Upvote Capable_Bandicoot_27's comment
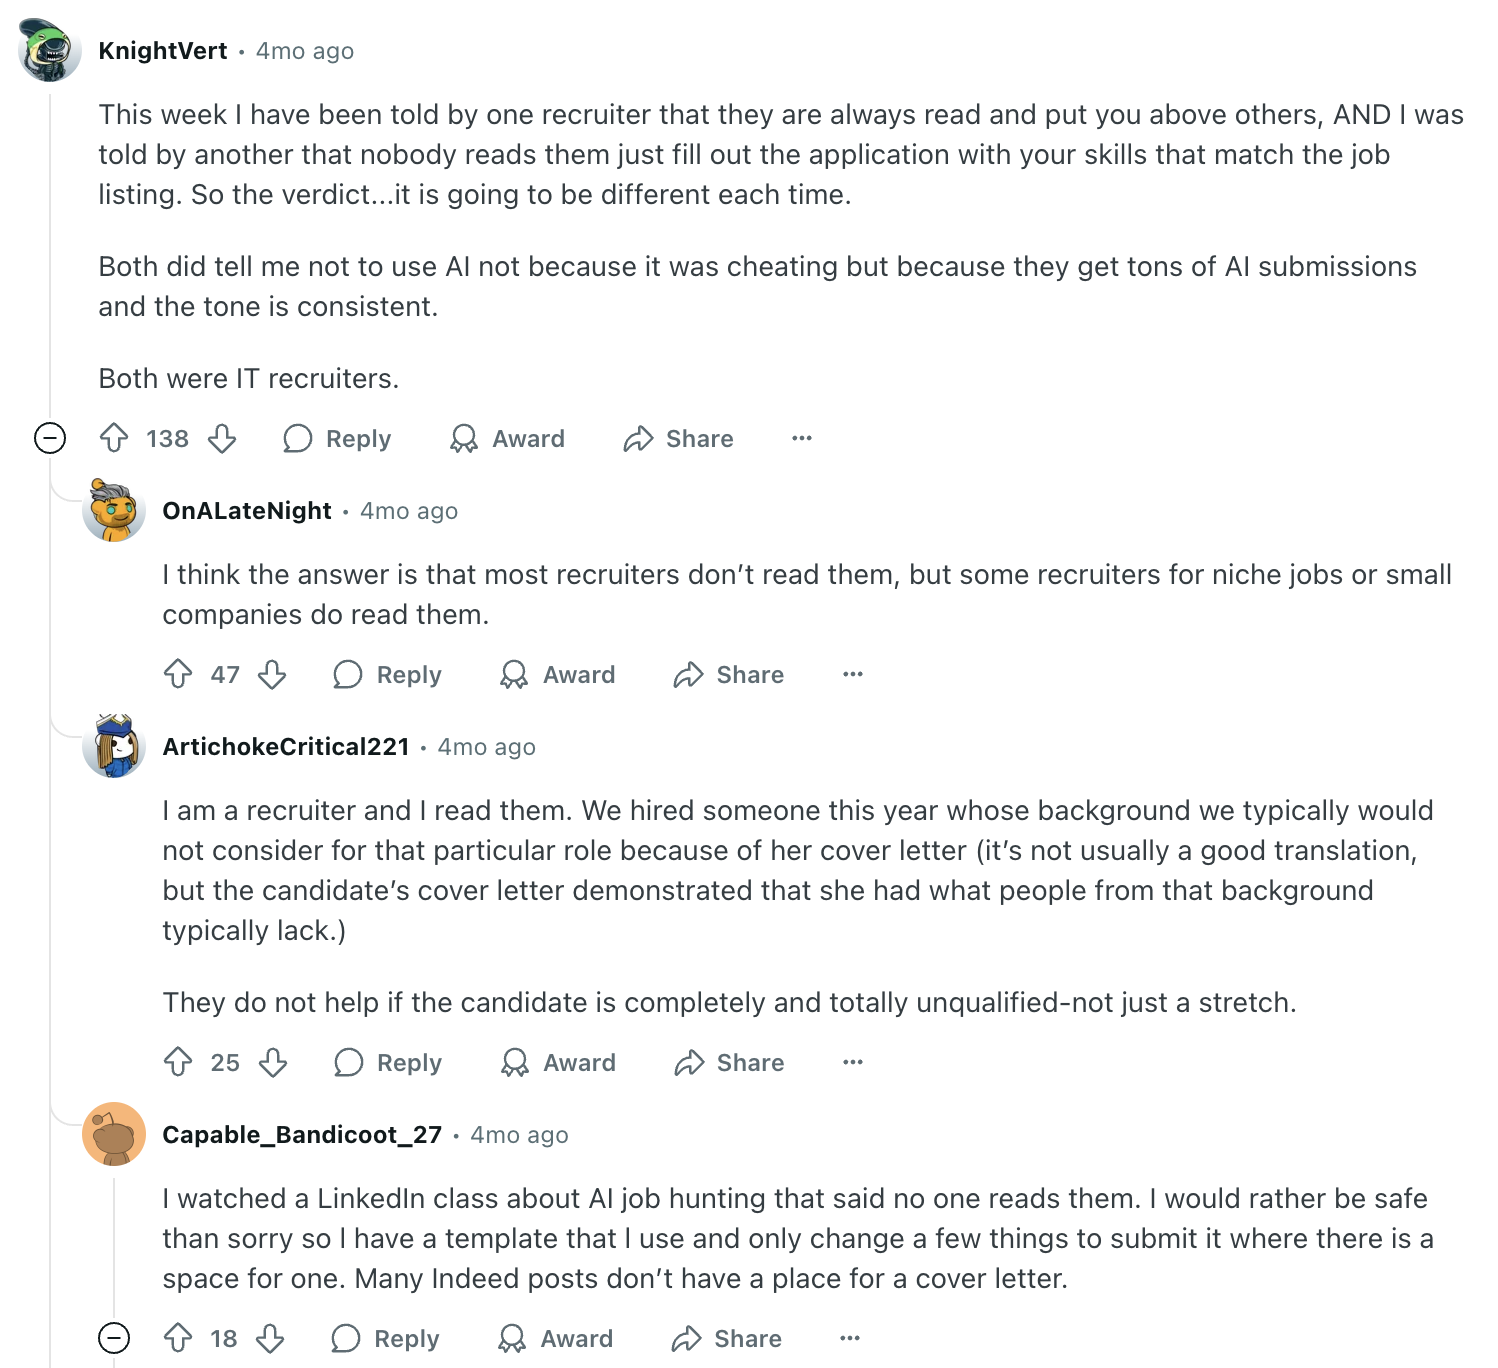Viewport: 1498px width, 1368px height. coord(178,1338)
